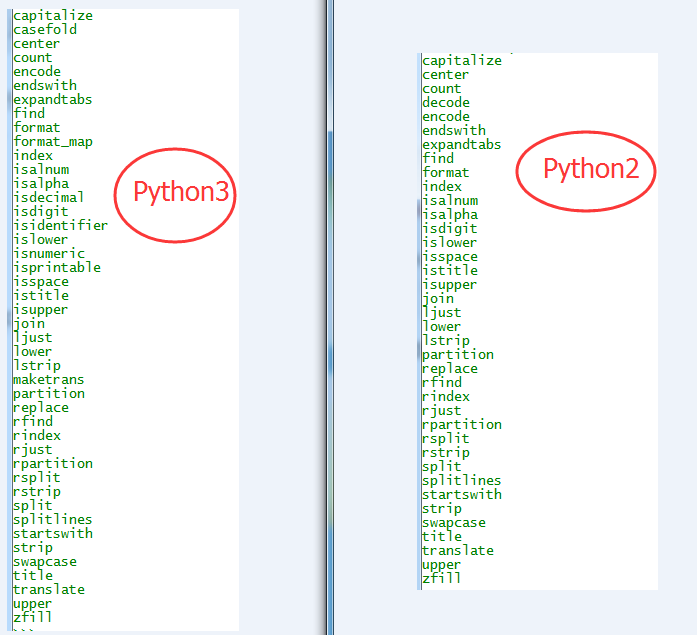Select format in the Python2 list
The image size is (697, 635).
pyautogui.click(x=445, y=172)
